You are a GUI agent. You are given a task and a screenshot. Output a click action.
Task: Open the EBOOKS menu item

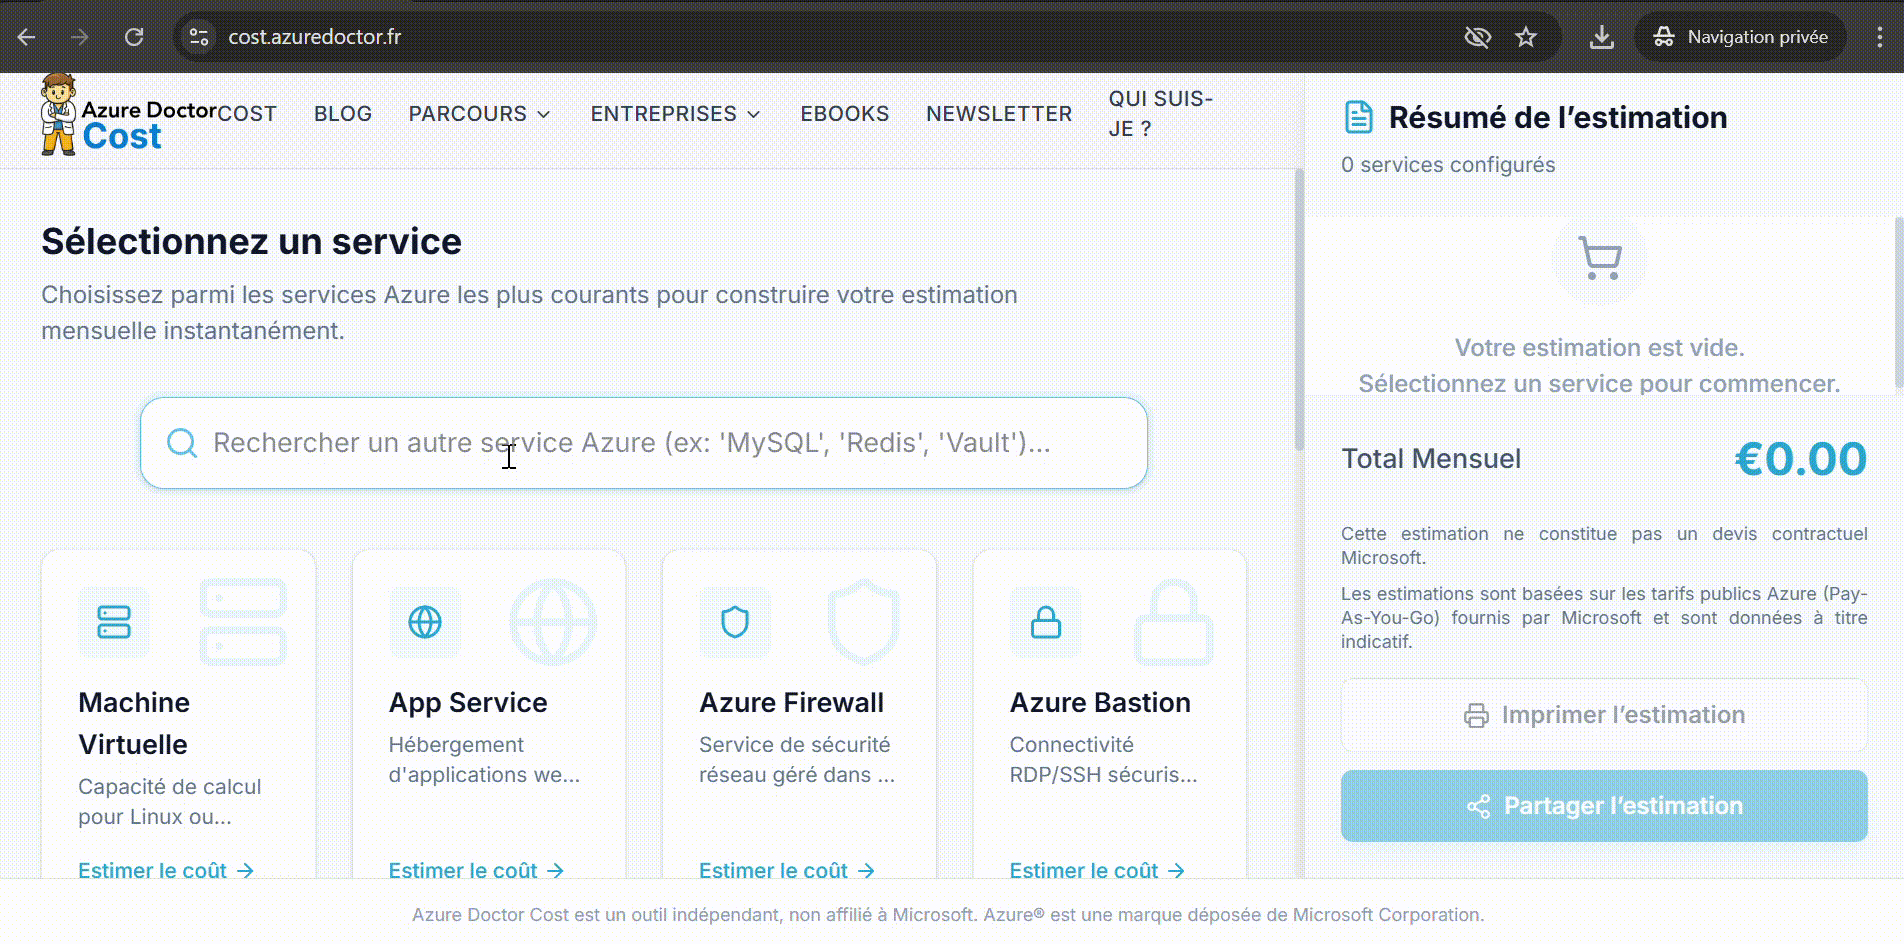(x=845, y=114)
